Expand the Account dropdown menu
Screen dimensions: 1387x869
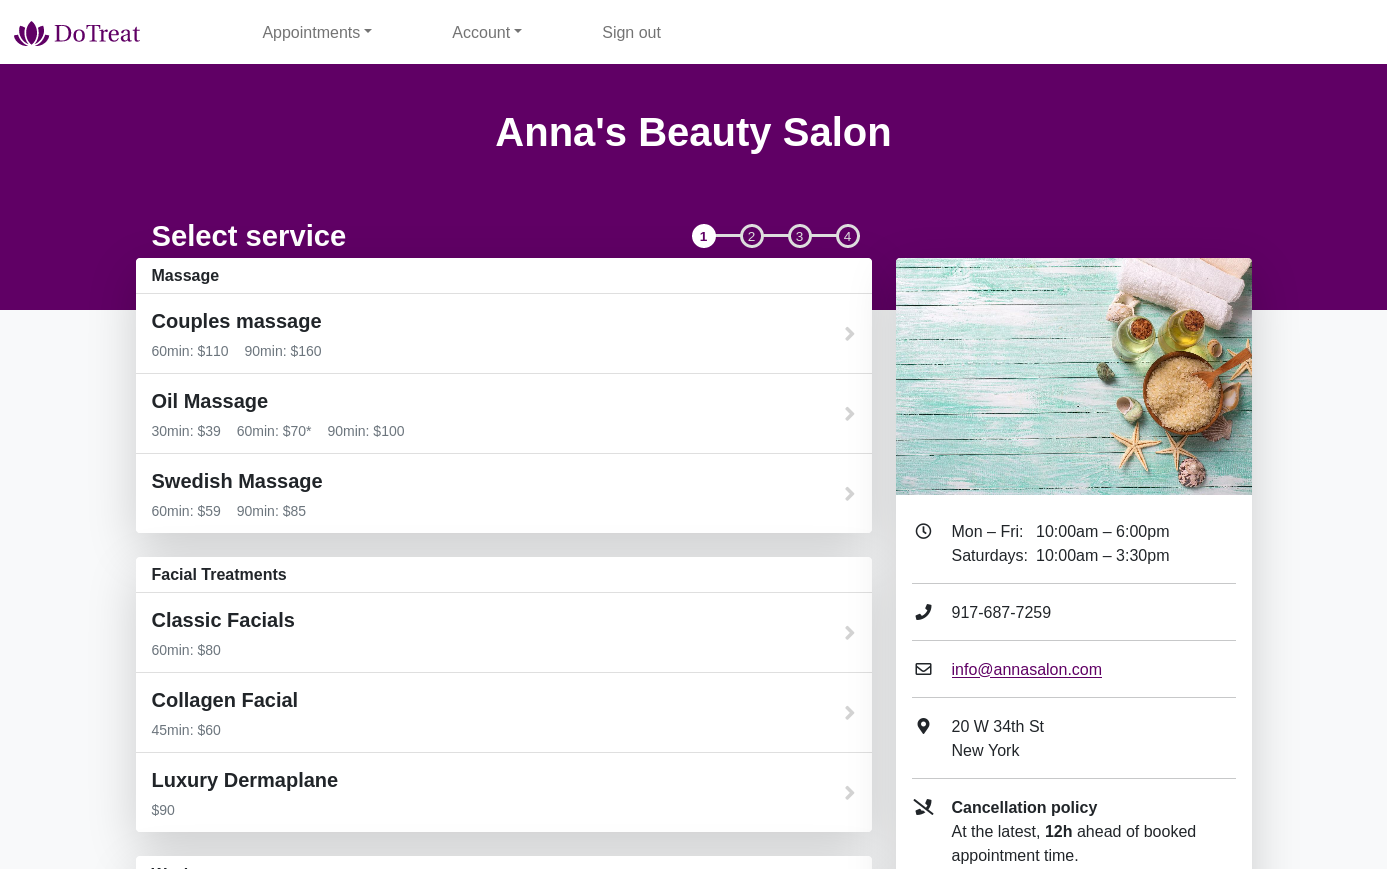486,33
